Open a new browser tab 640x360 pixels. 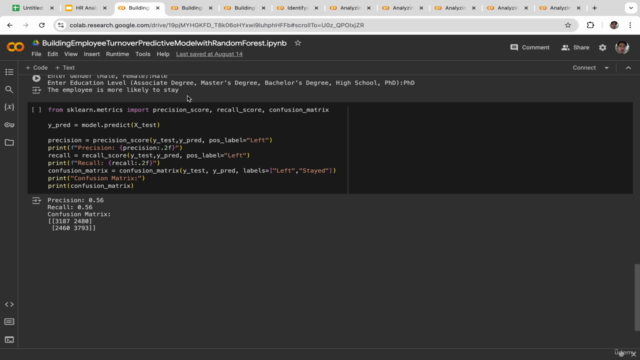(x=594, y=8)
